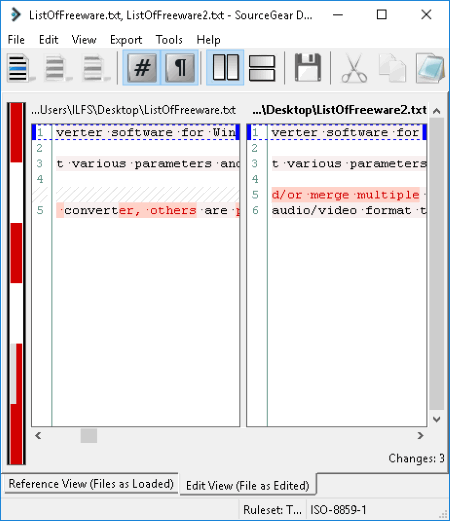
Task: Click the top red block in the difference overview bar
Action: pyautogui.click(x=16, y=133)
